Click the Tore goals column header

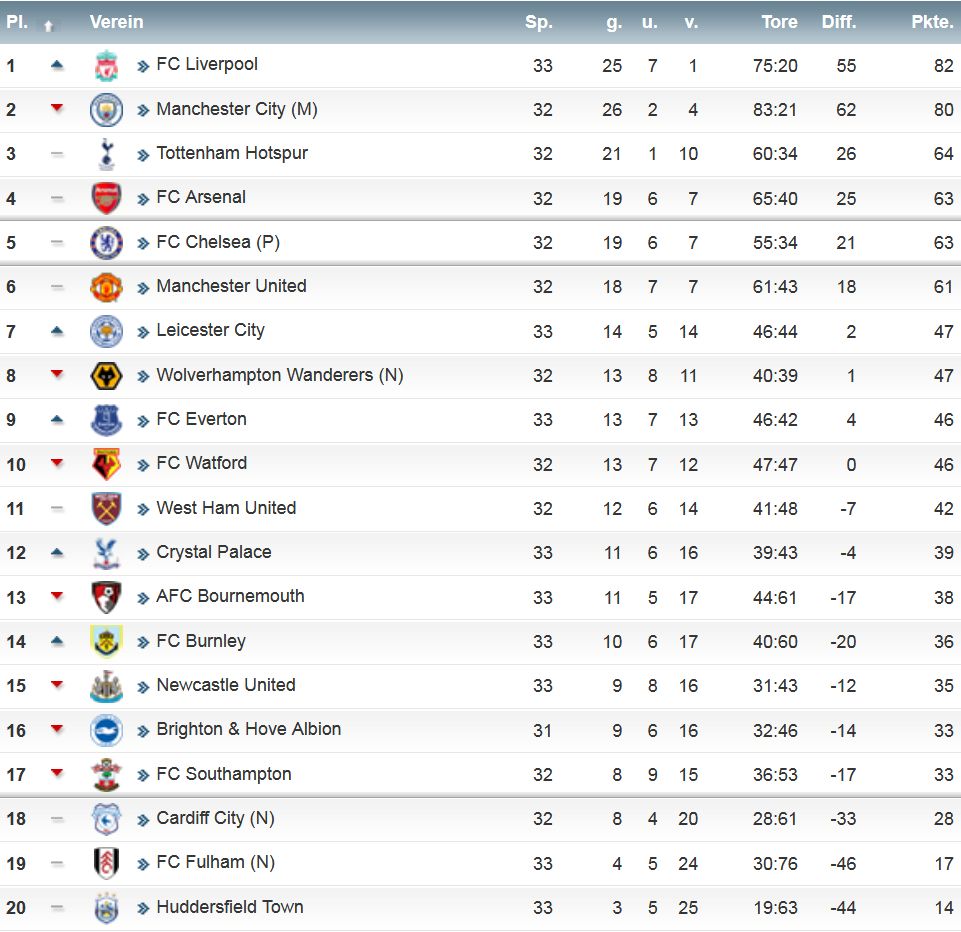point(779,22)
